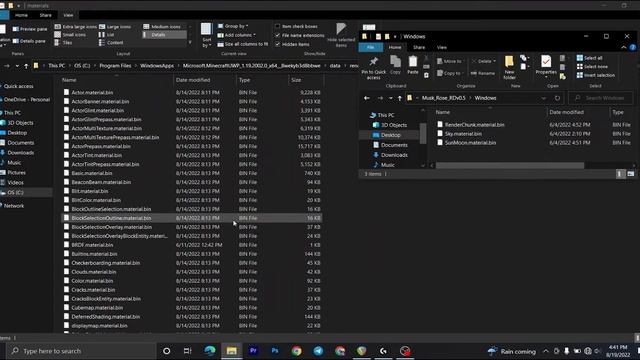The height and width of the screenshot is (360, 640).
Task: Collapse the ribbon in the Windows window
Action: click(624, 47)
